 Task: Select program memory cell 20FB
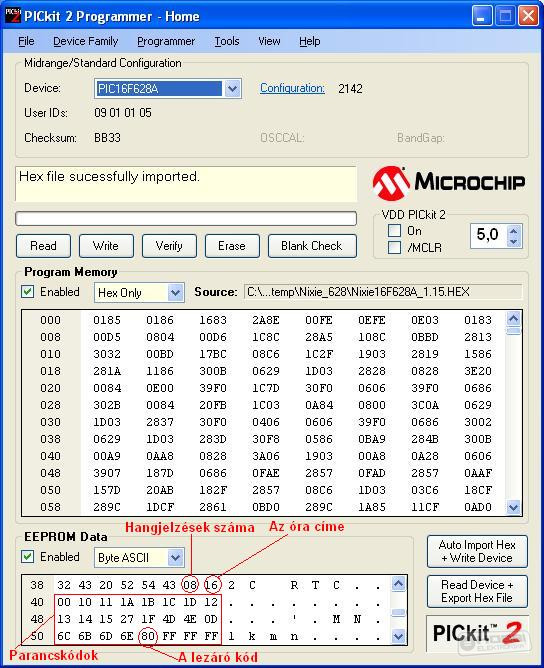213,405
